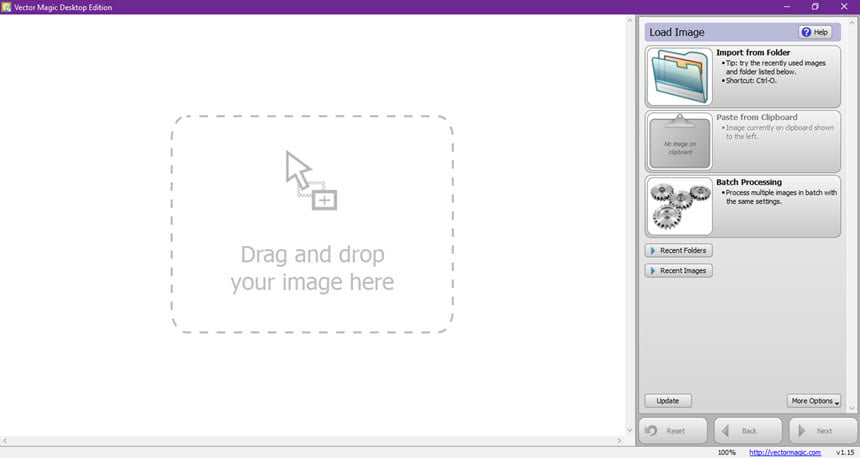
Task: Click the Import from Folder title text
Action: coord(753,53)
